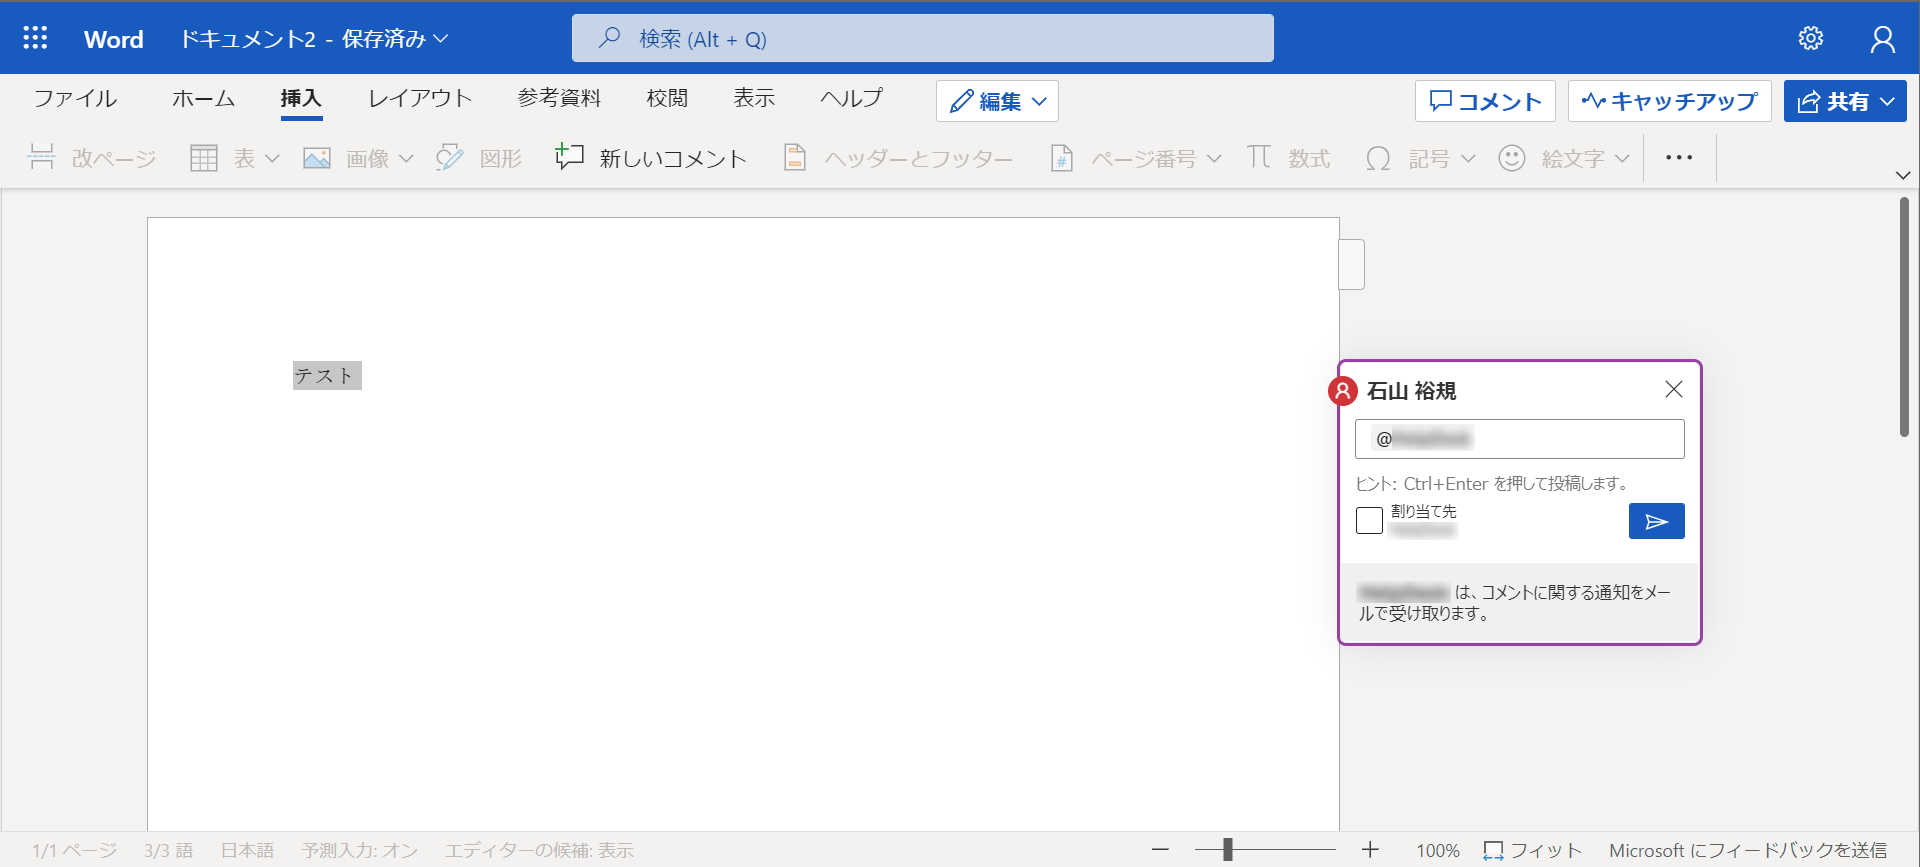Switch to the 表示 tab
This screenshot has height=867, width=1920.
point(754,98)
